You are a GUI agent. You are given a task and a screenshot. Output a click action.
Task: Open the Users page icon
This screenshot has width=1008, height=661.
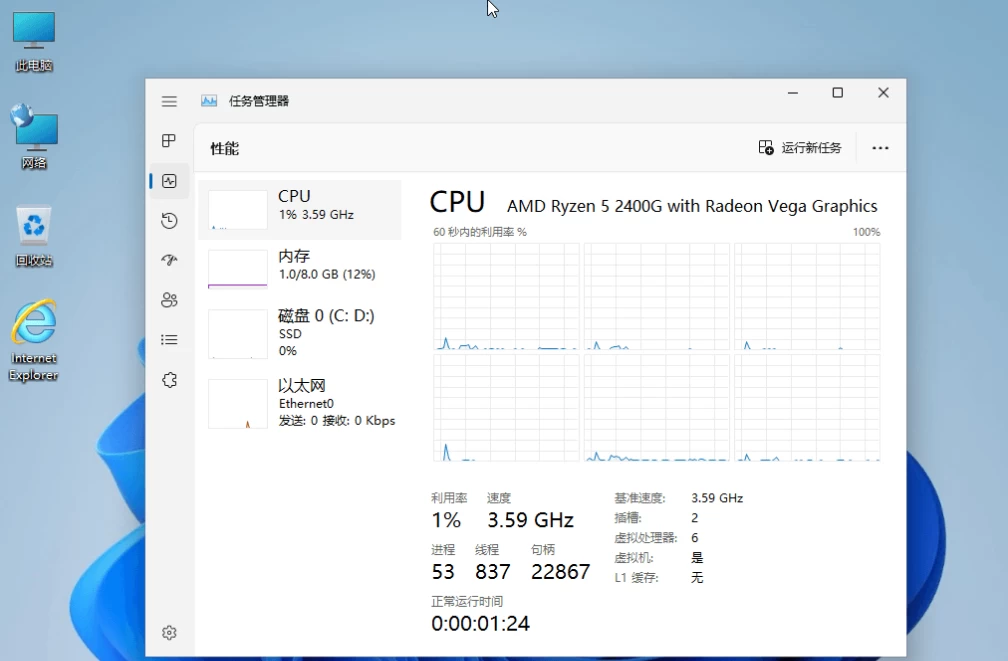pos(169,300)
